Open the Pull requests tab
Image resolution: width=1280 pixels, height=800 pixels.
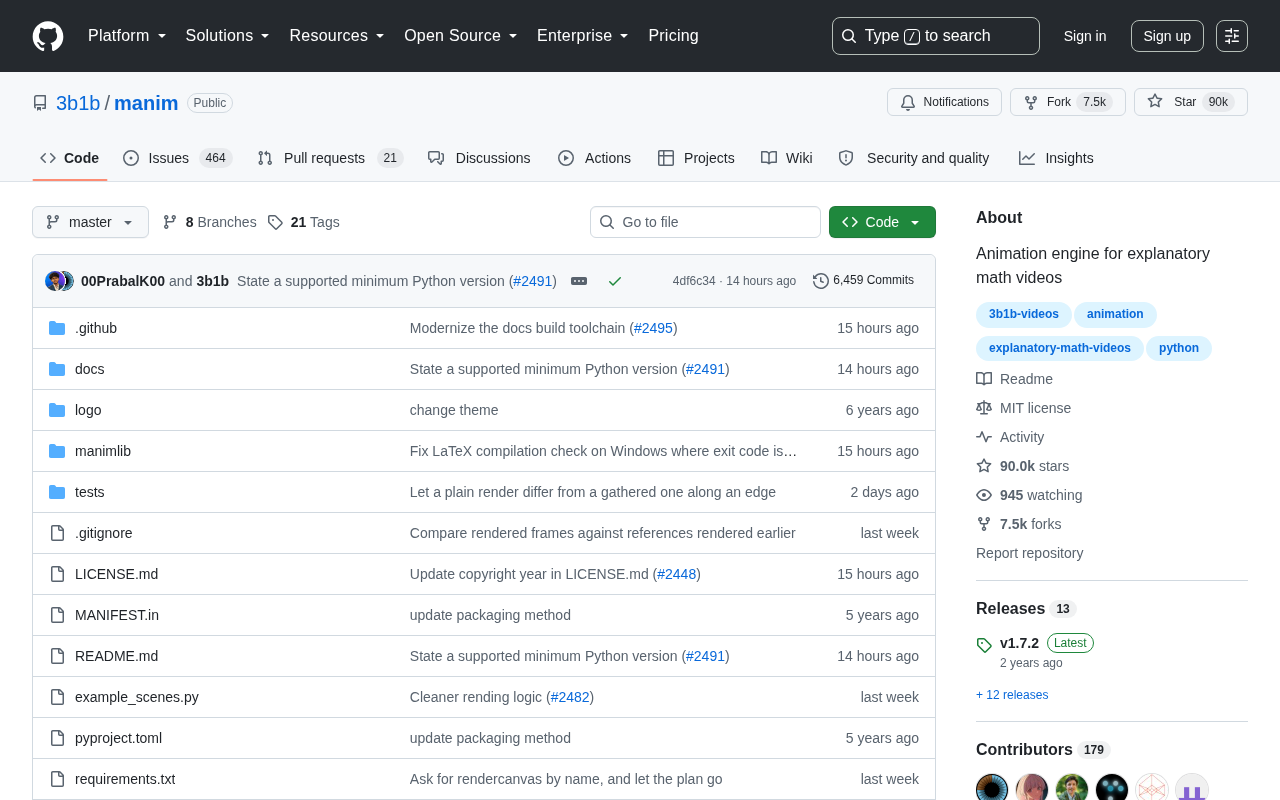[330, 158]
